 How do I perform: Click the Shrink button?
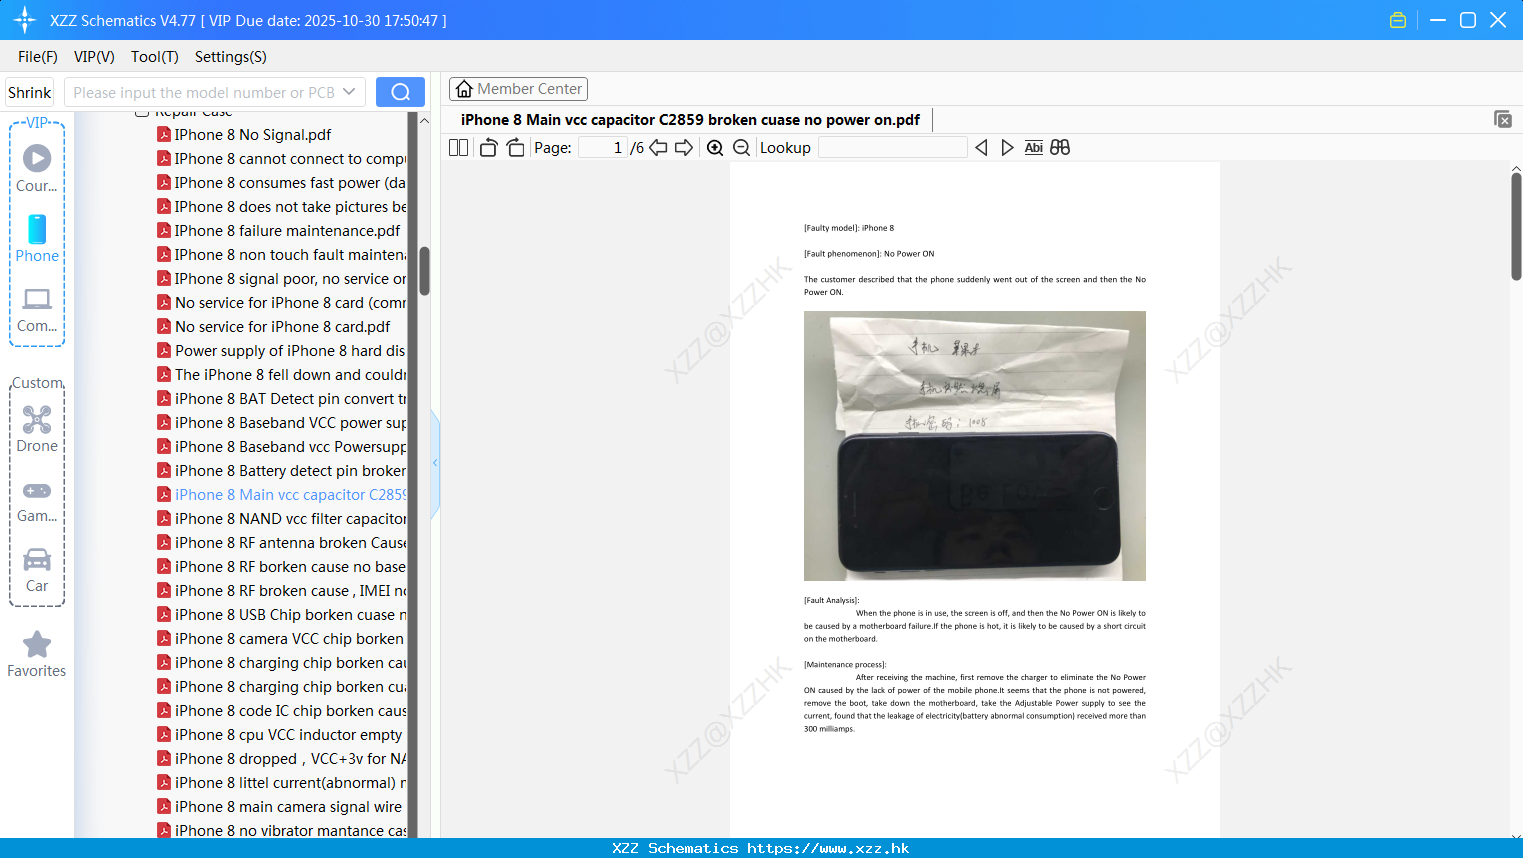[x=30, y=92]
